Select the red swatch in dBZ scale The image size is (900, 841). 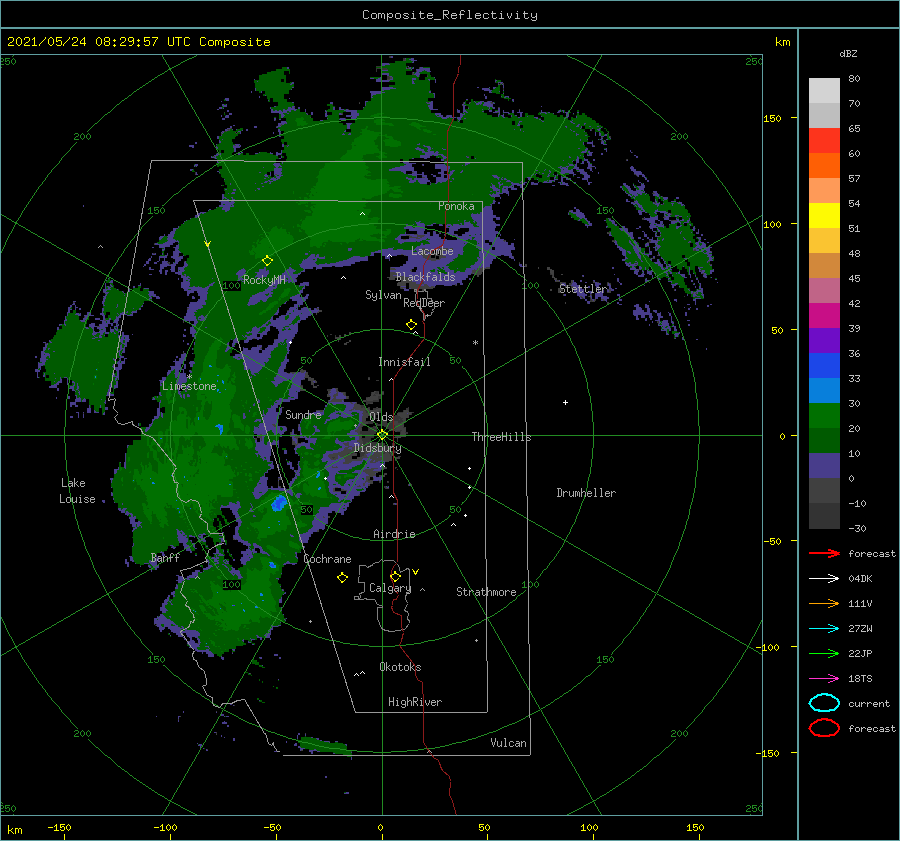tap(824, 140)
